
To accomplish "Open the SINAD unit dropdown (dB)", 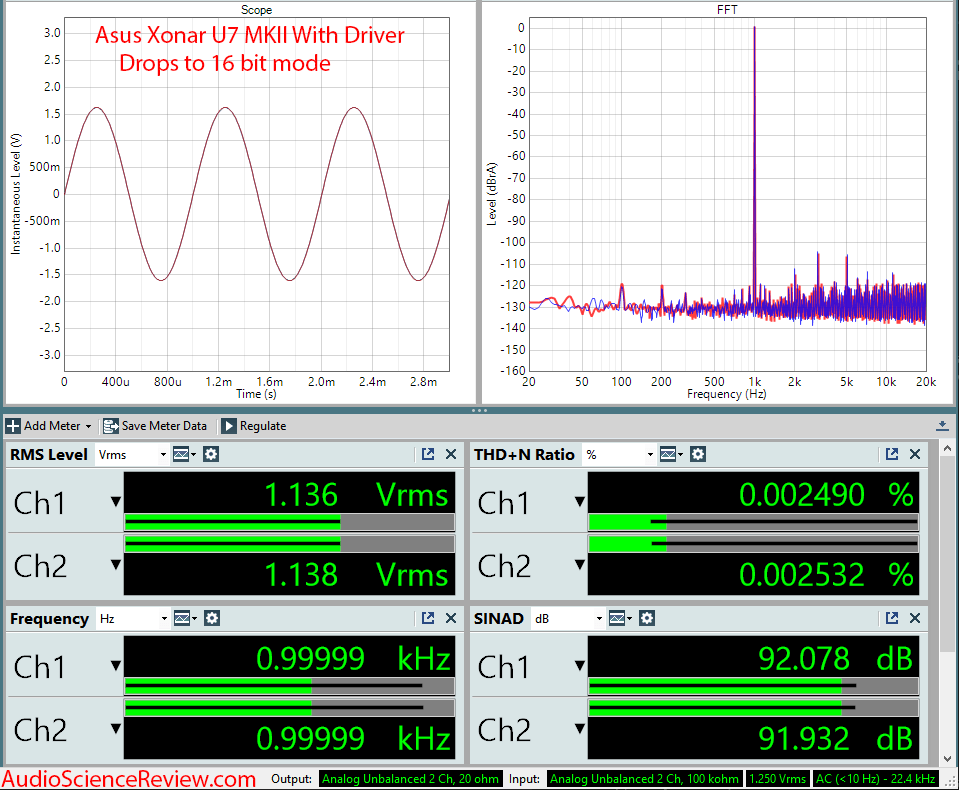I will (568, 619).
